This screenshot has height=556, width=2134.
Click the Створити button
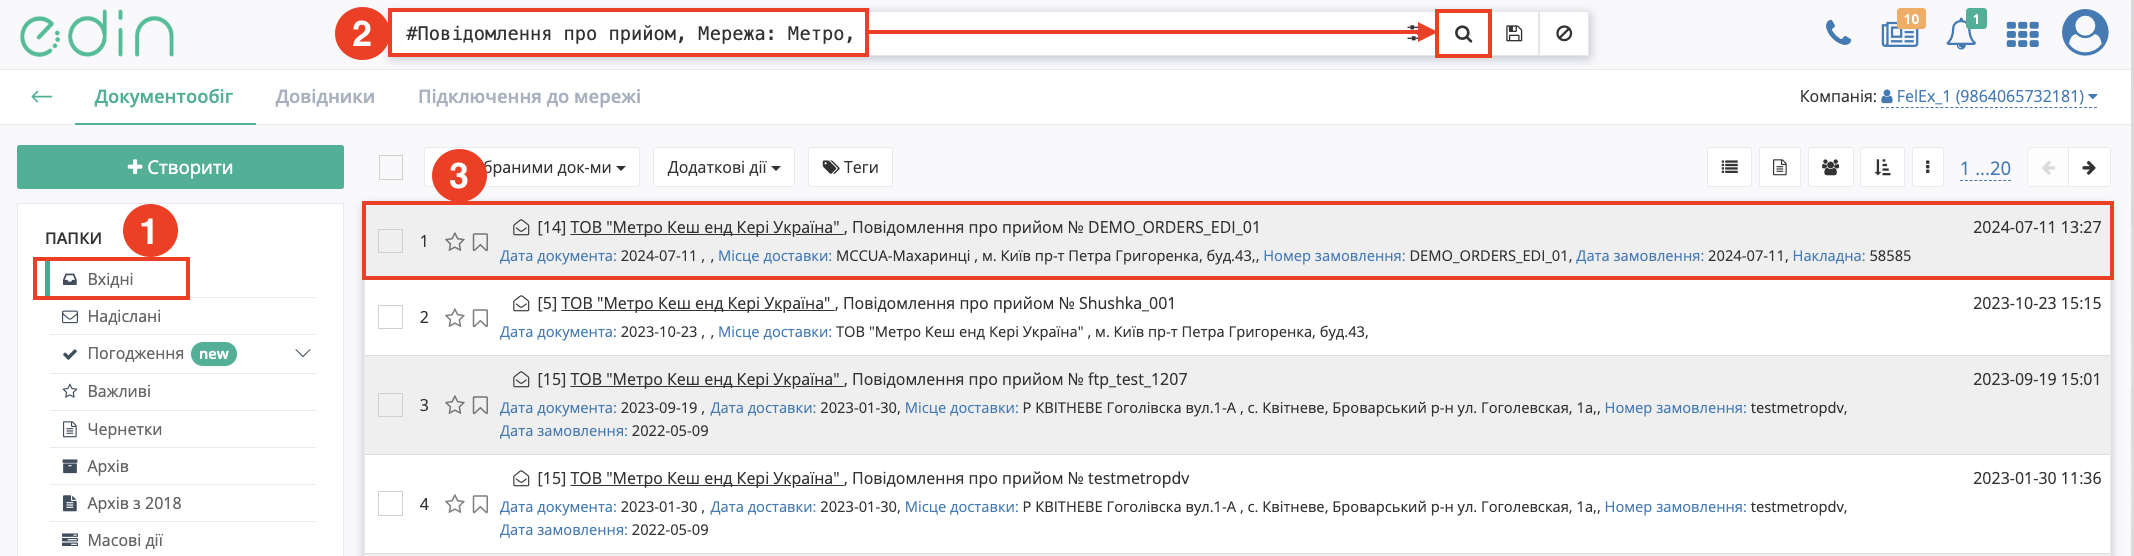click(x=180, y=167)
